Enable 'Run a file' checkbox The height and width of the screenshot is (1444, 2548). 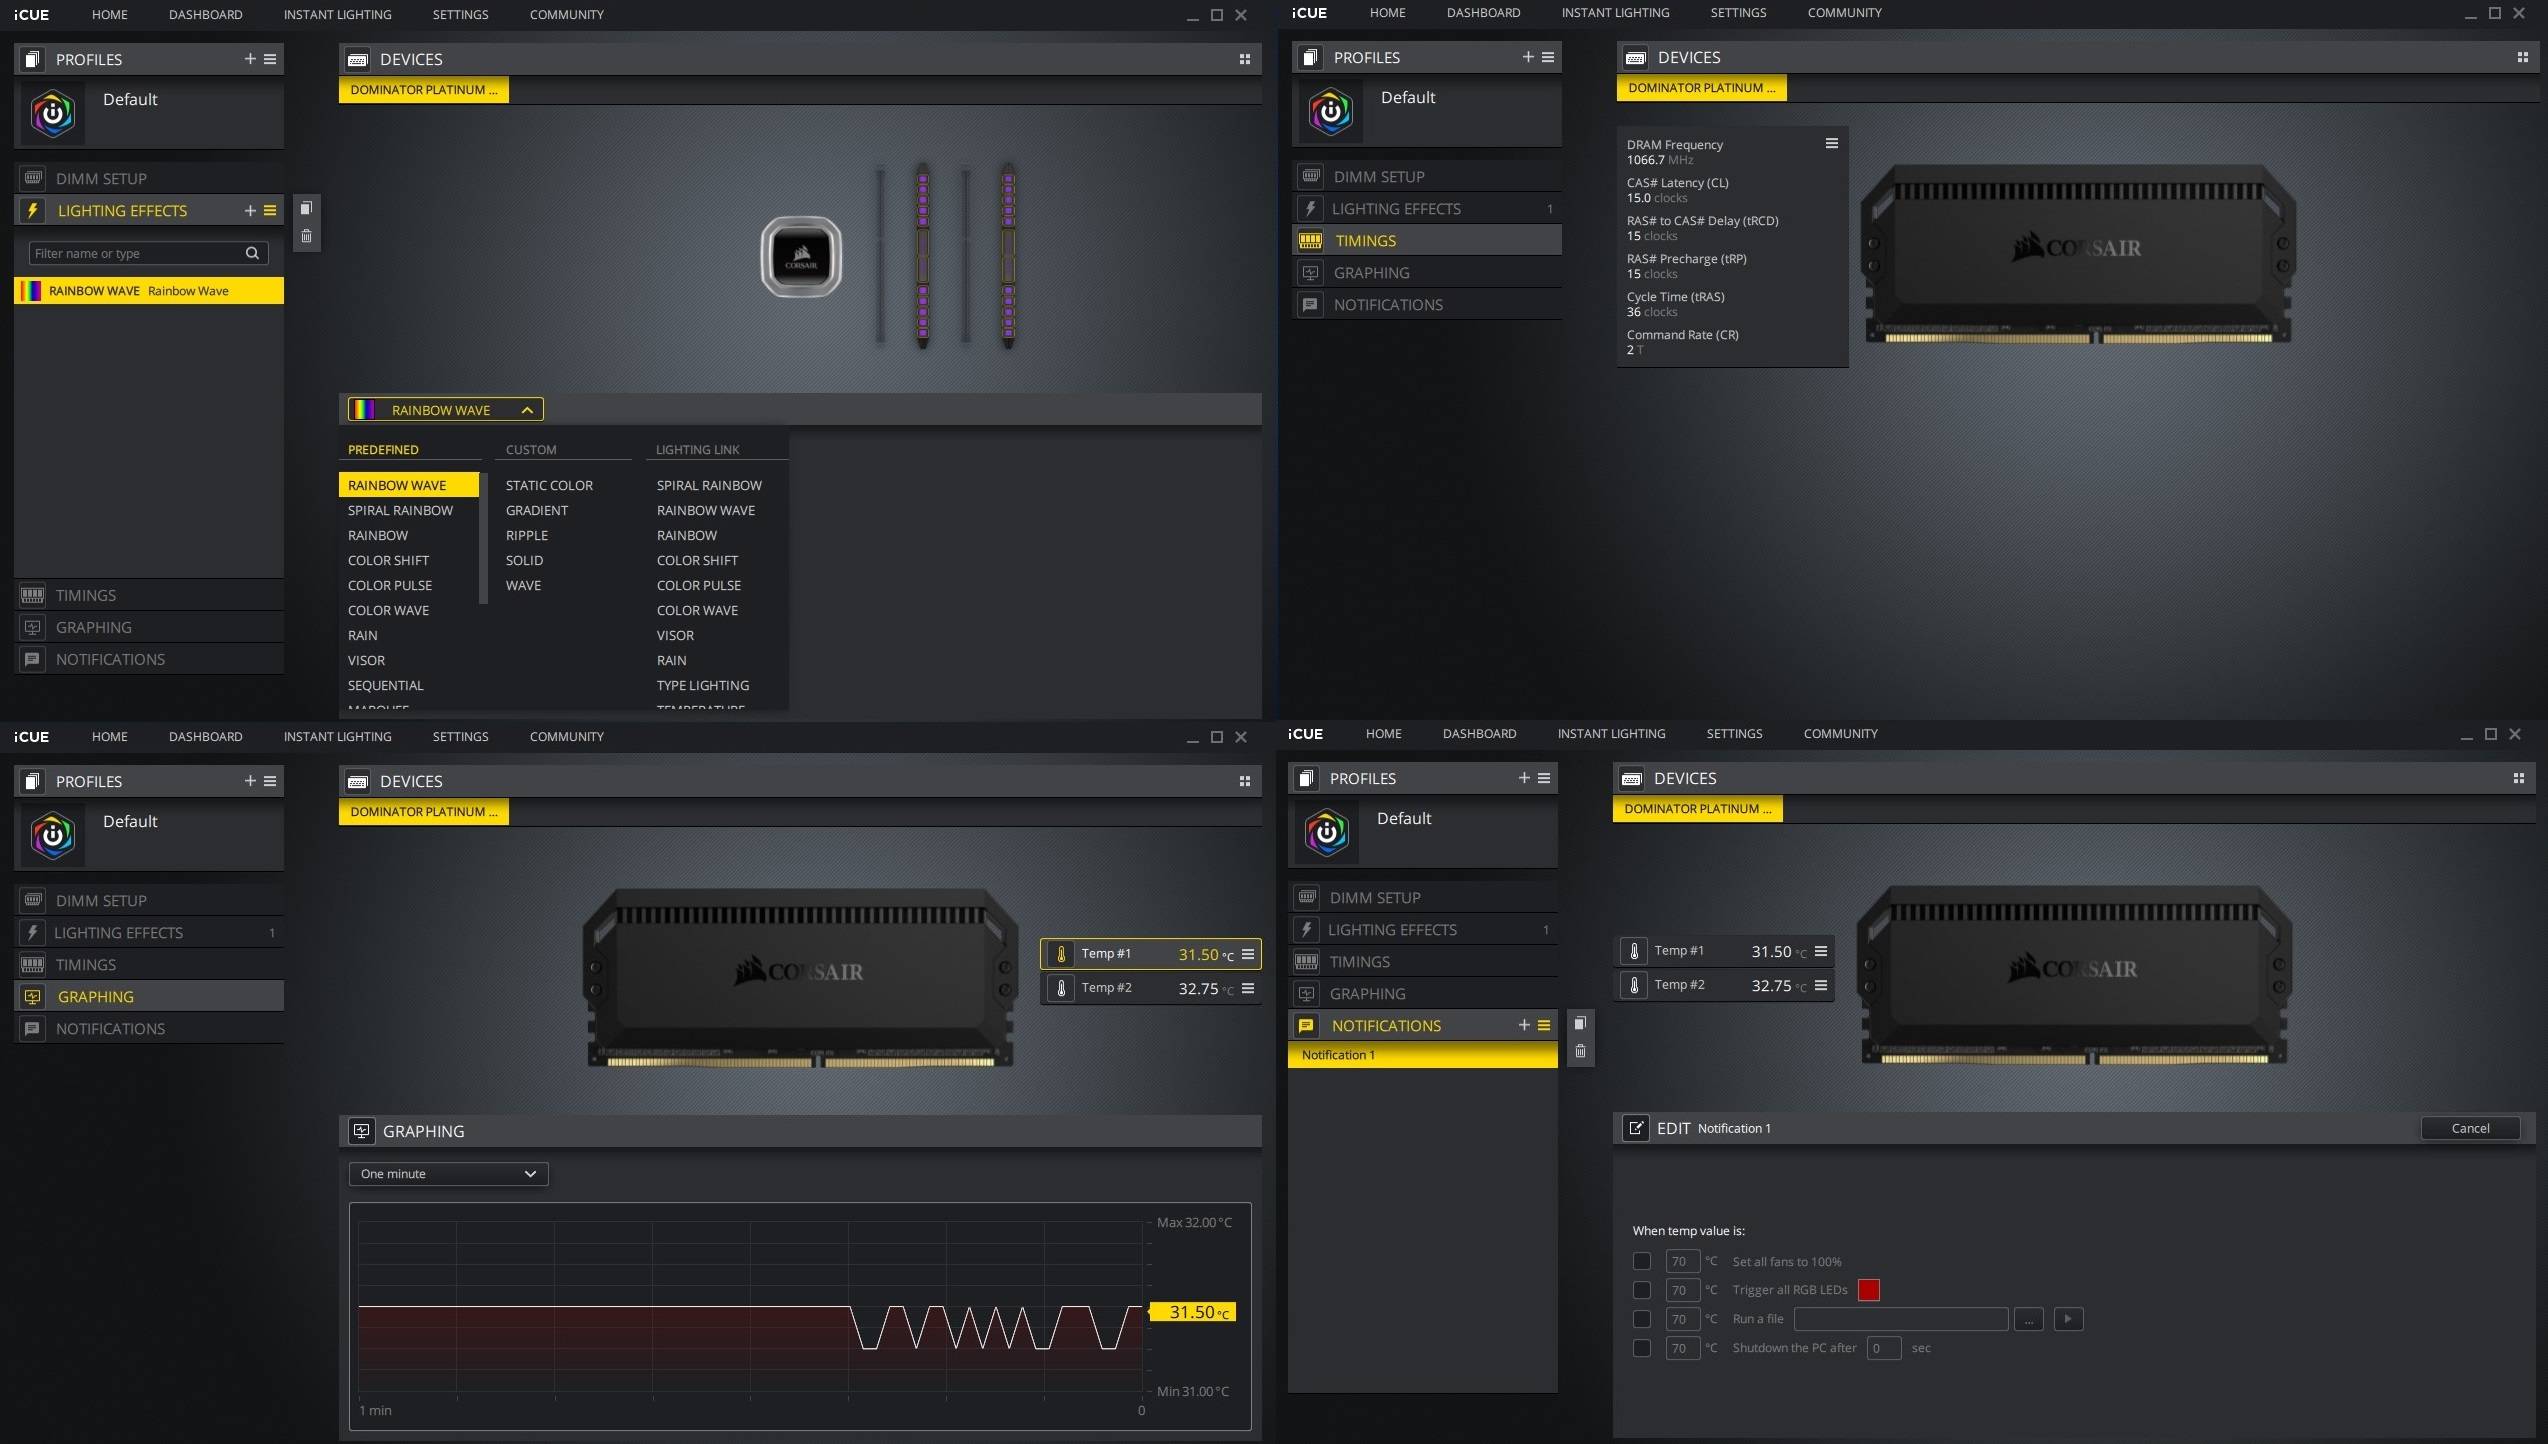tap(1641, 1319)
